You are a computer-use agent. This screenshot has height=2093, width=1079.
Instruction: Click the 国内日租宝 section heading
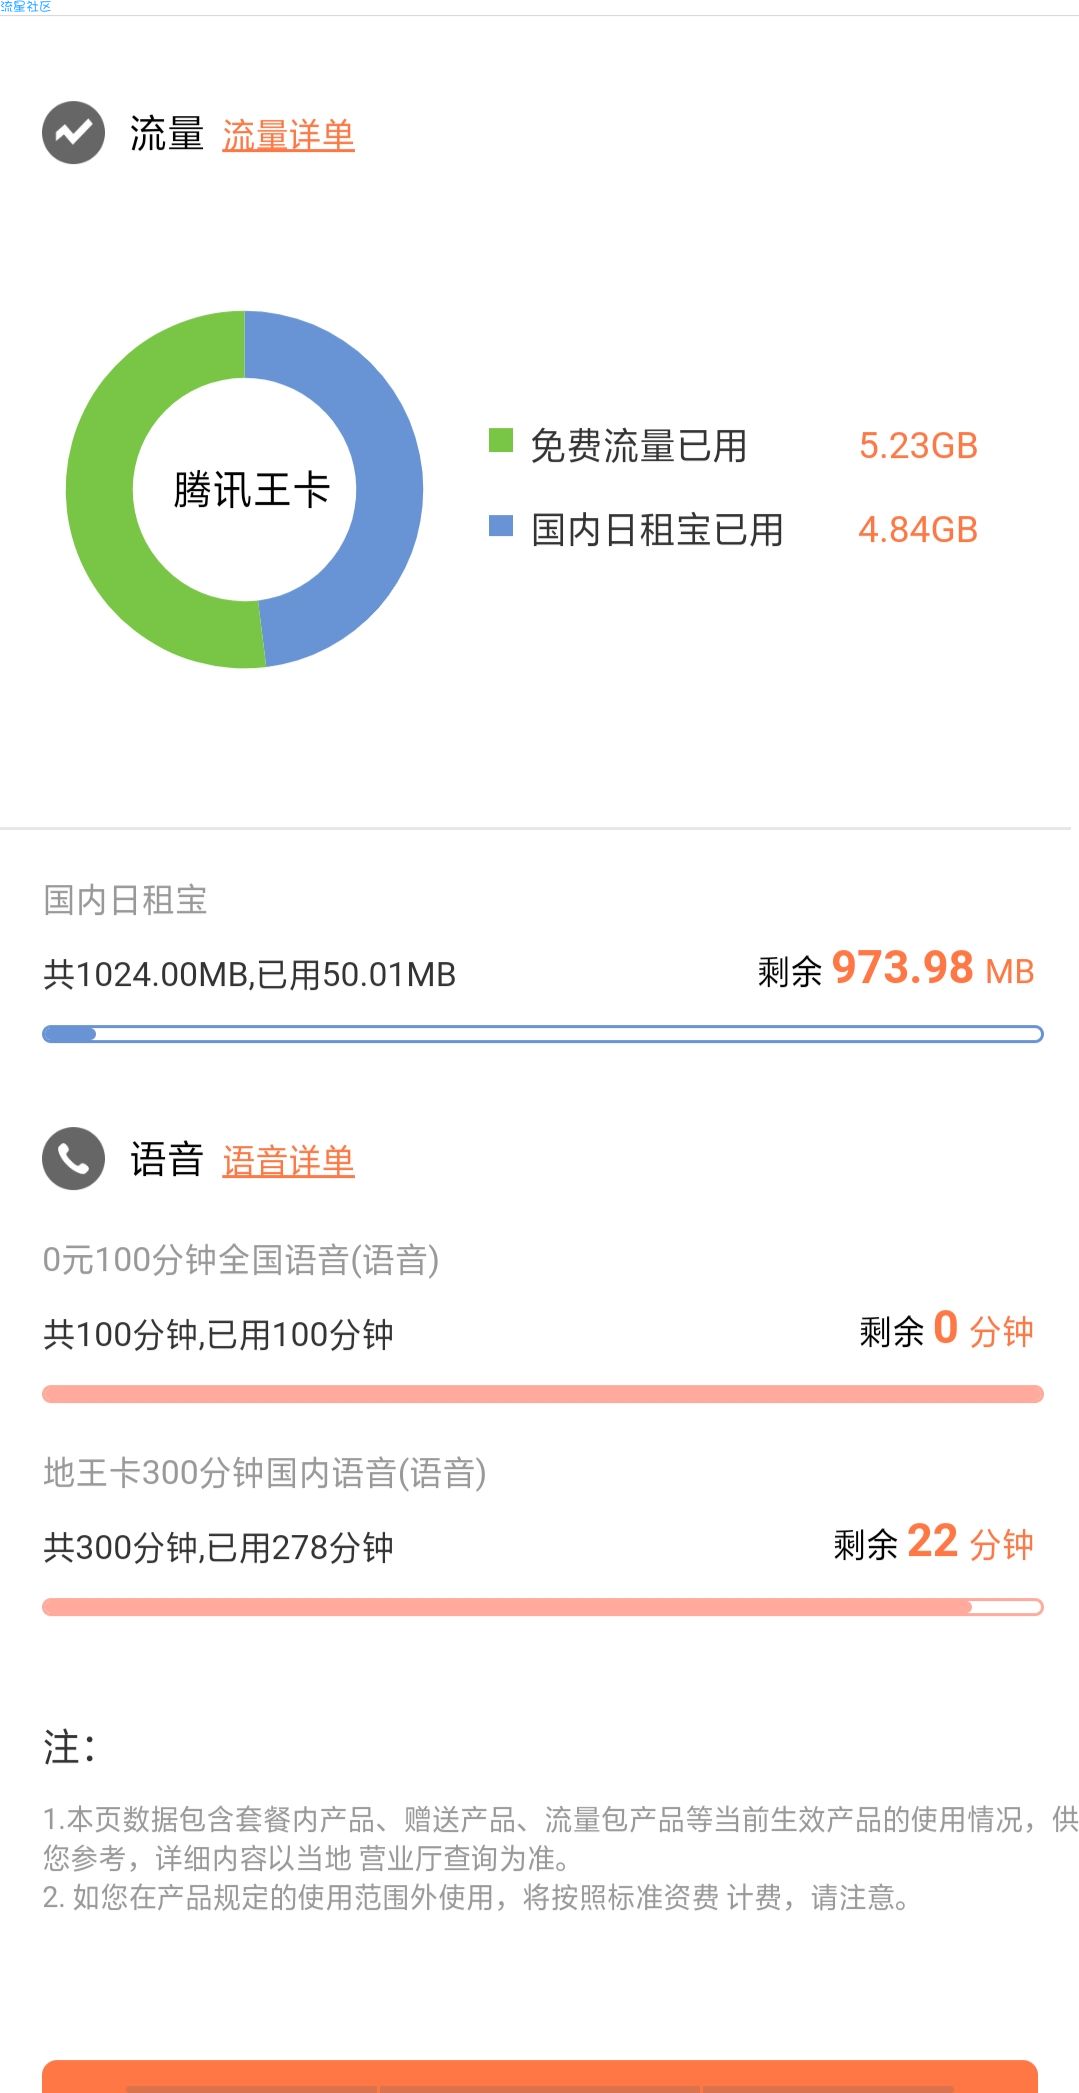pos(125,900)
